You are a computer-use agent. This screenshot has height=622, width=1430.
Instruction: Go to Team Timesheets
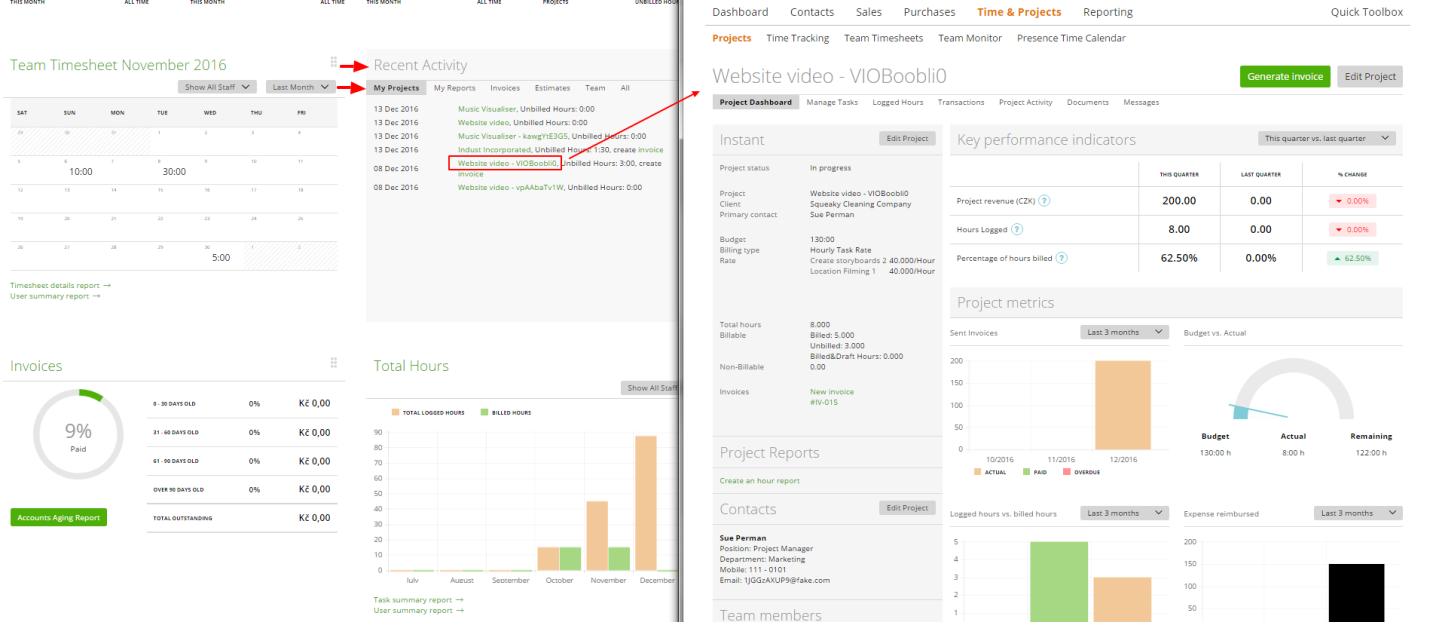[884, 38]
